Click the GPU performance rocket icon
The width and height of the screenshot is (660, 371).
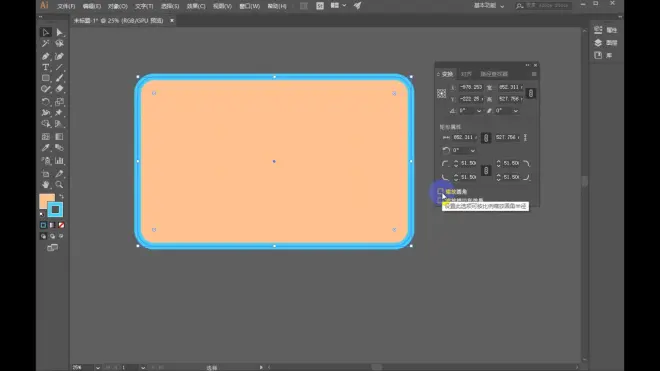(x=357, y=6)
